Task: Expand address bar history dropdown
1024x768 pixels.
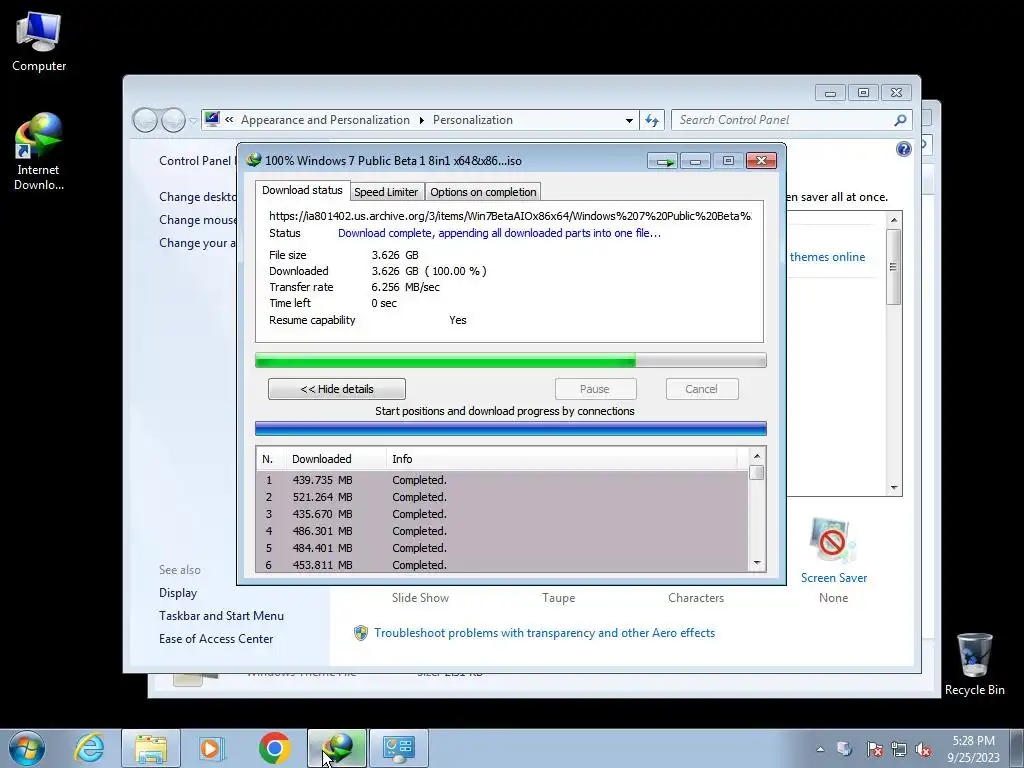Action: (x=629, y=120)
